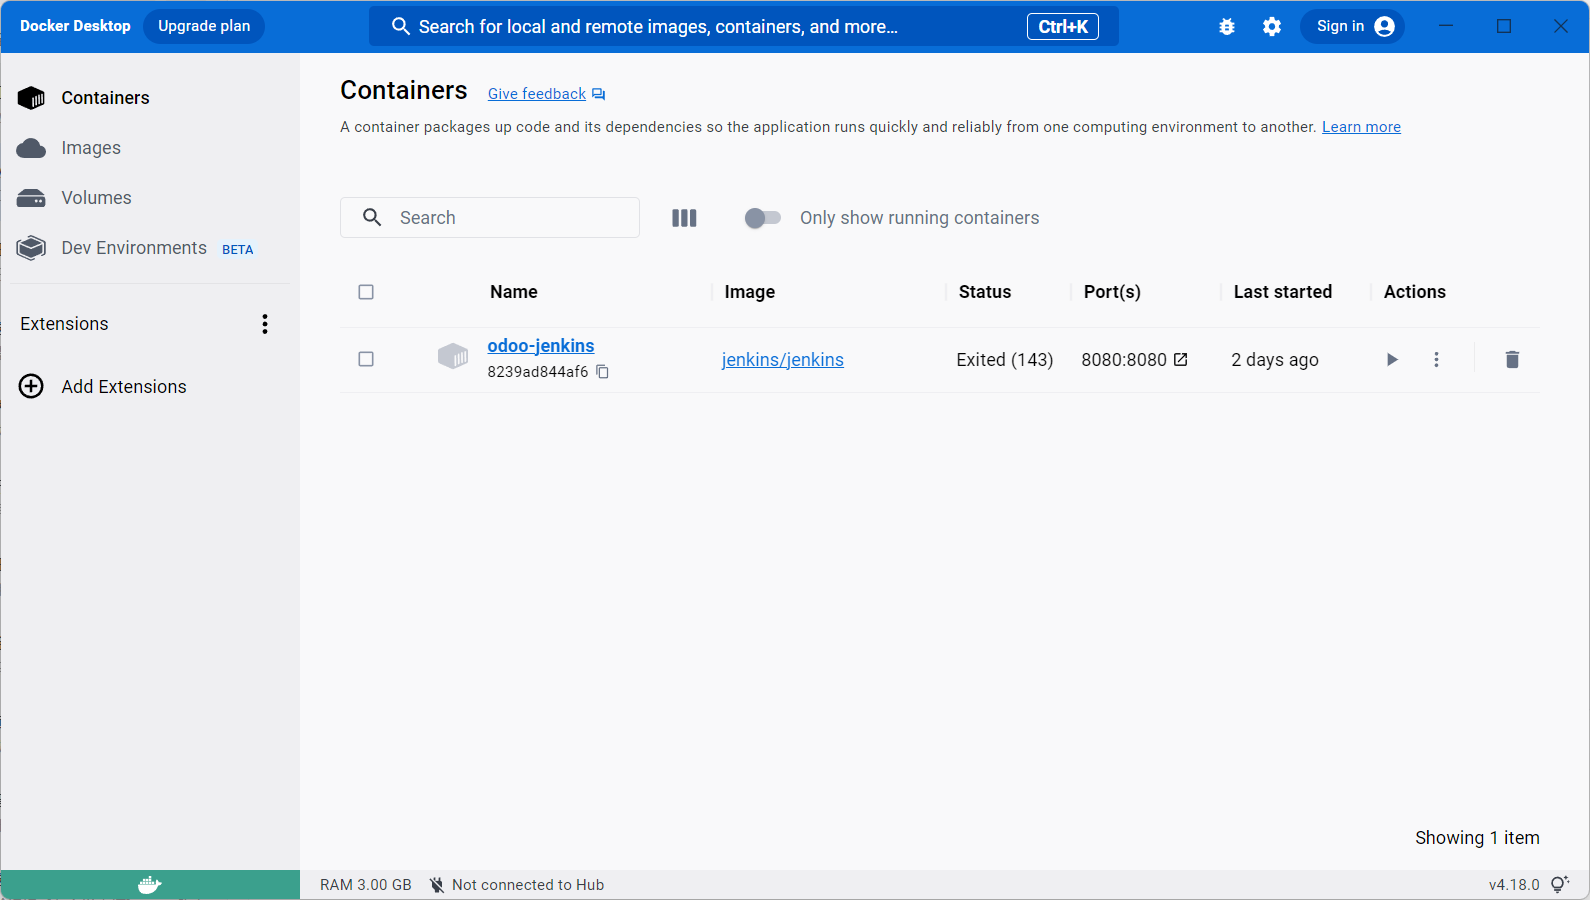Focus the containers Search field
Viewport: 1590px width, 900px height.
click(x=490, y=218)
